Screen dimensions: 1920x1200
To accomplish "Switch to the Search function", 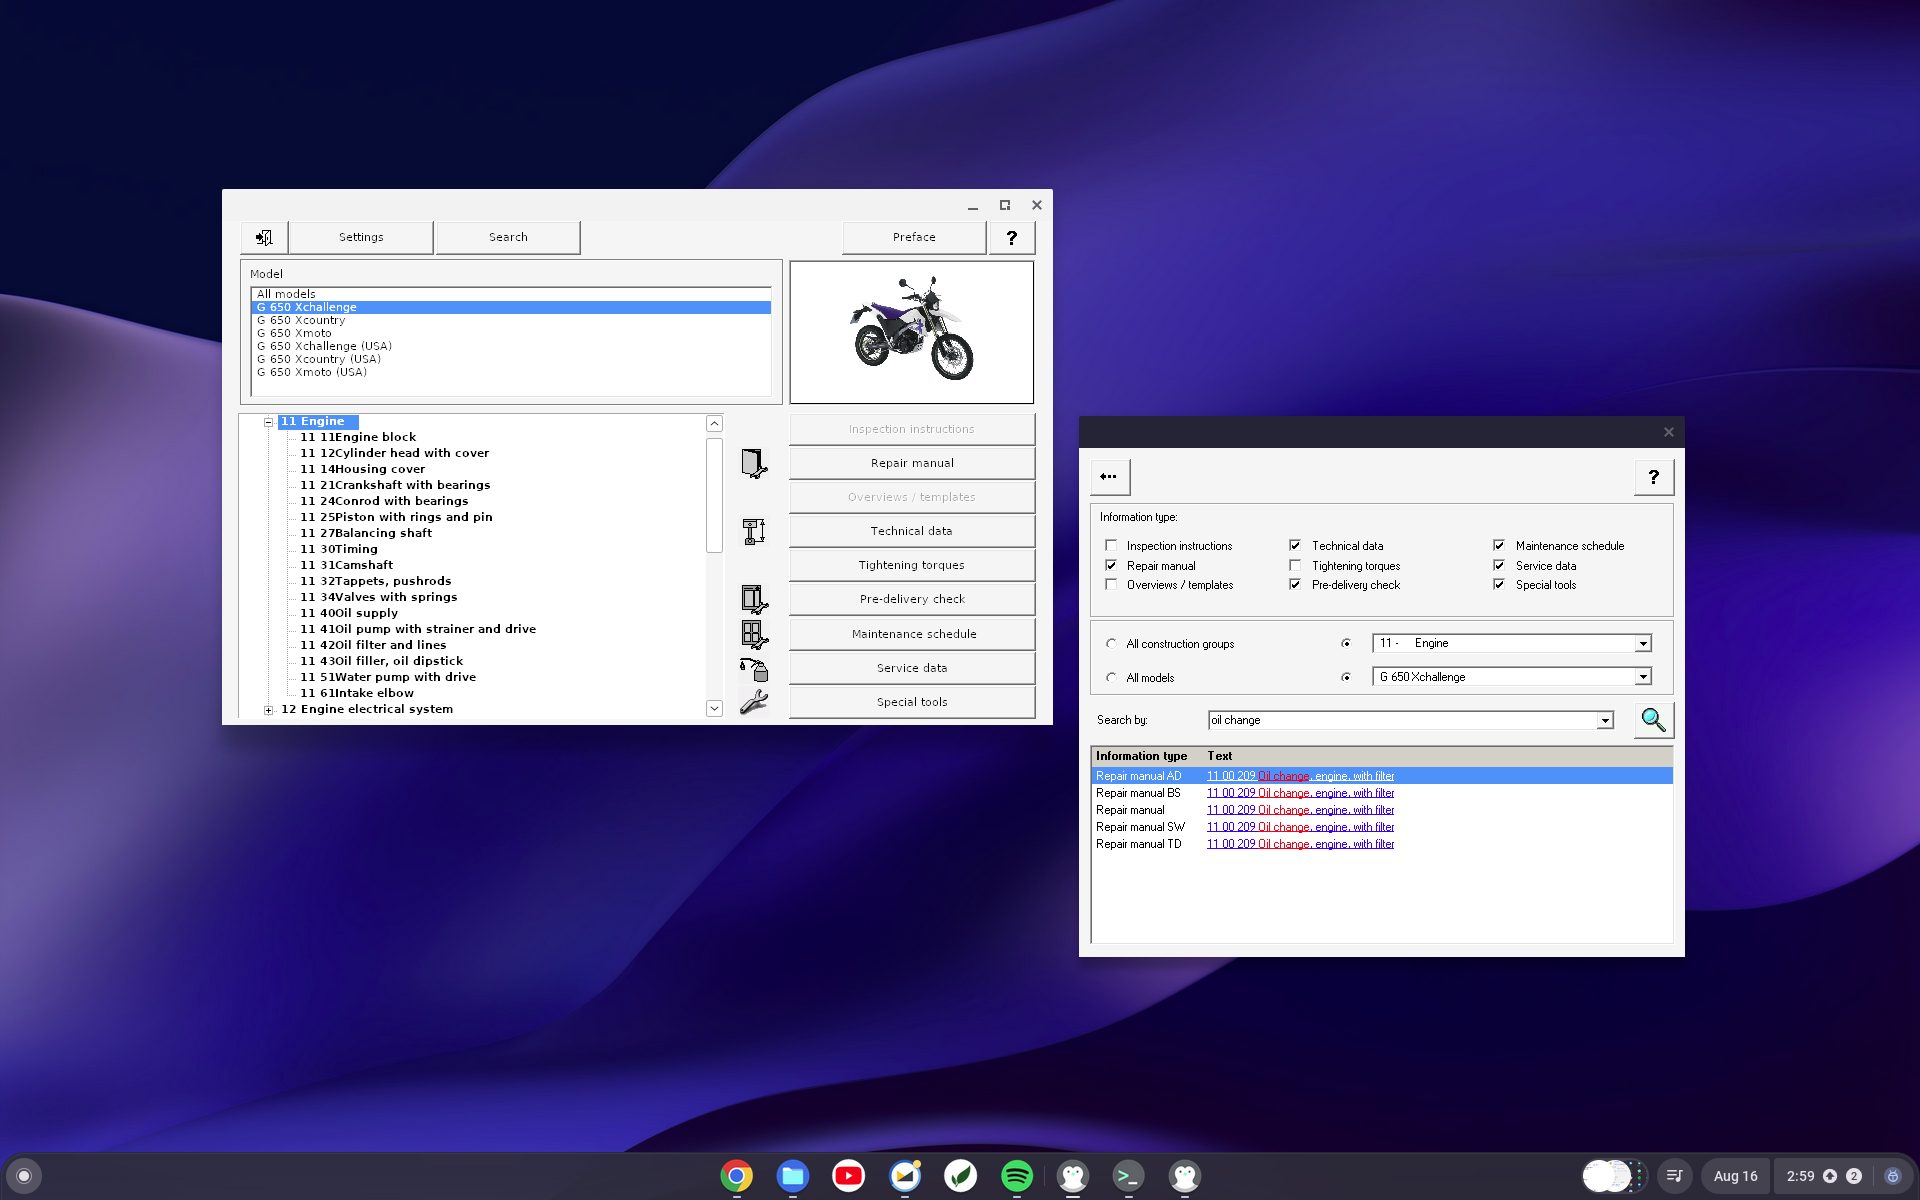I will 507,237.
